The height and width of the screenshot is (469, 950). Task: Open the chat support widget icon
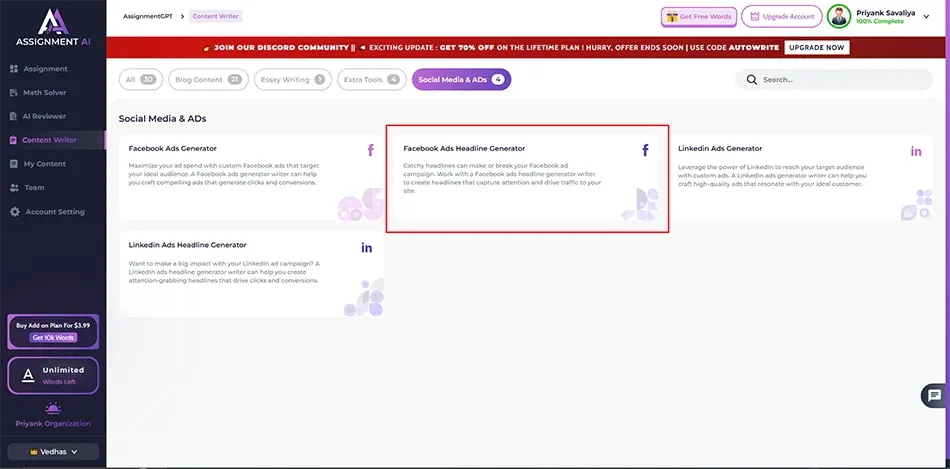934,395
